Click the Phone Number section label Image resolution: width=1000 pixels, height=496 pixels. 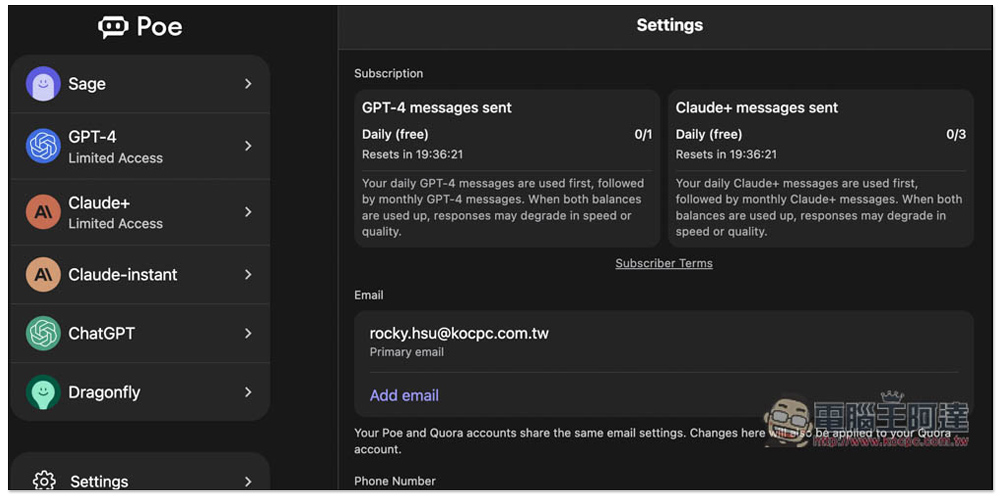pos(395,481)
